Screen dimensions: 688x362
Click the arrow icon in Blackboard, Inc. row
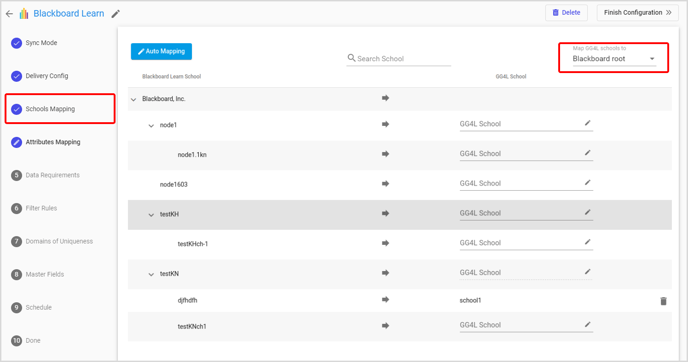385,98
